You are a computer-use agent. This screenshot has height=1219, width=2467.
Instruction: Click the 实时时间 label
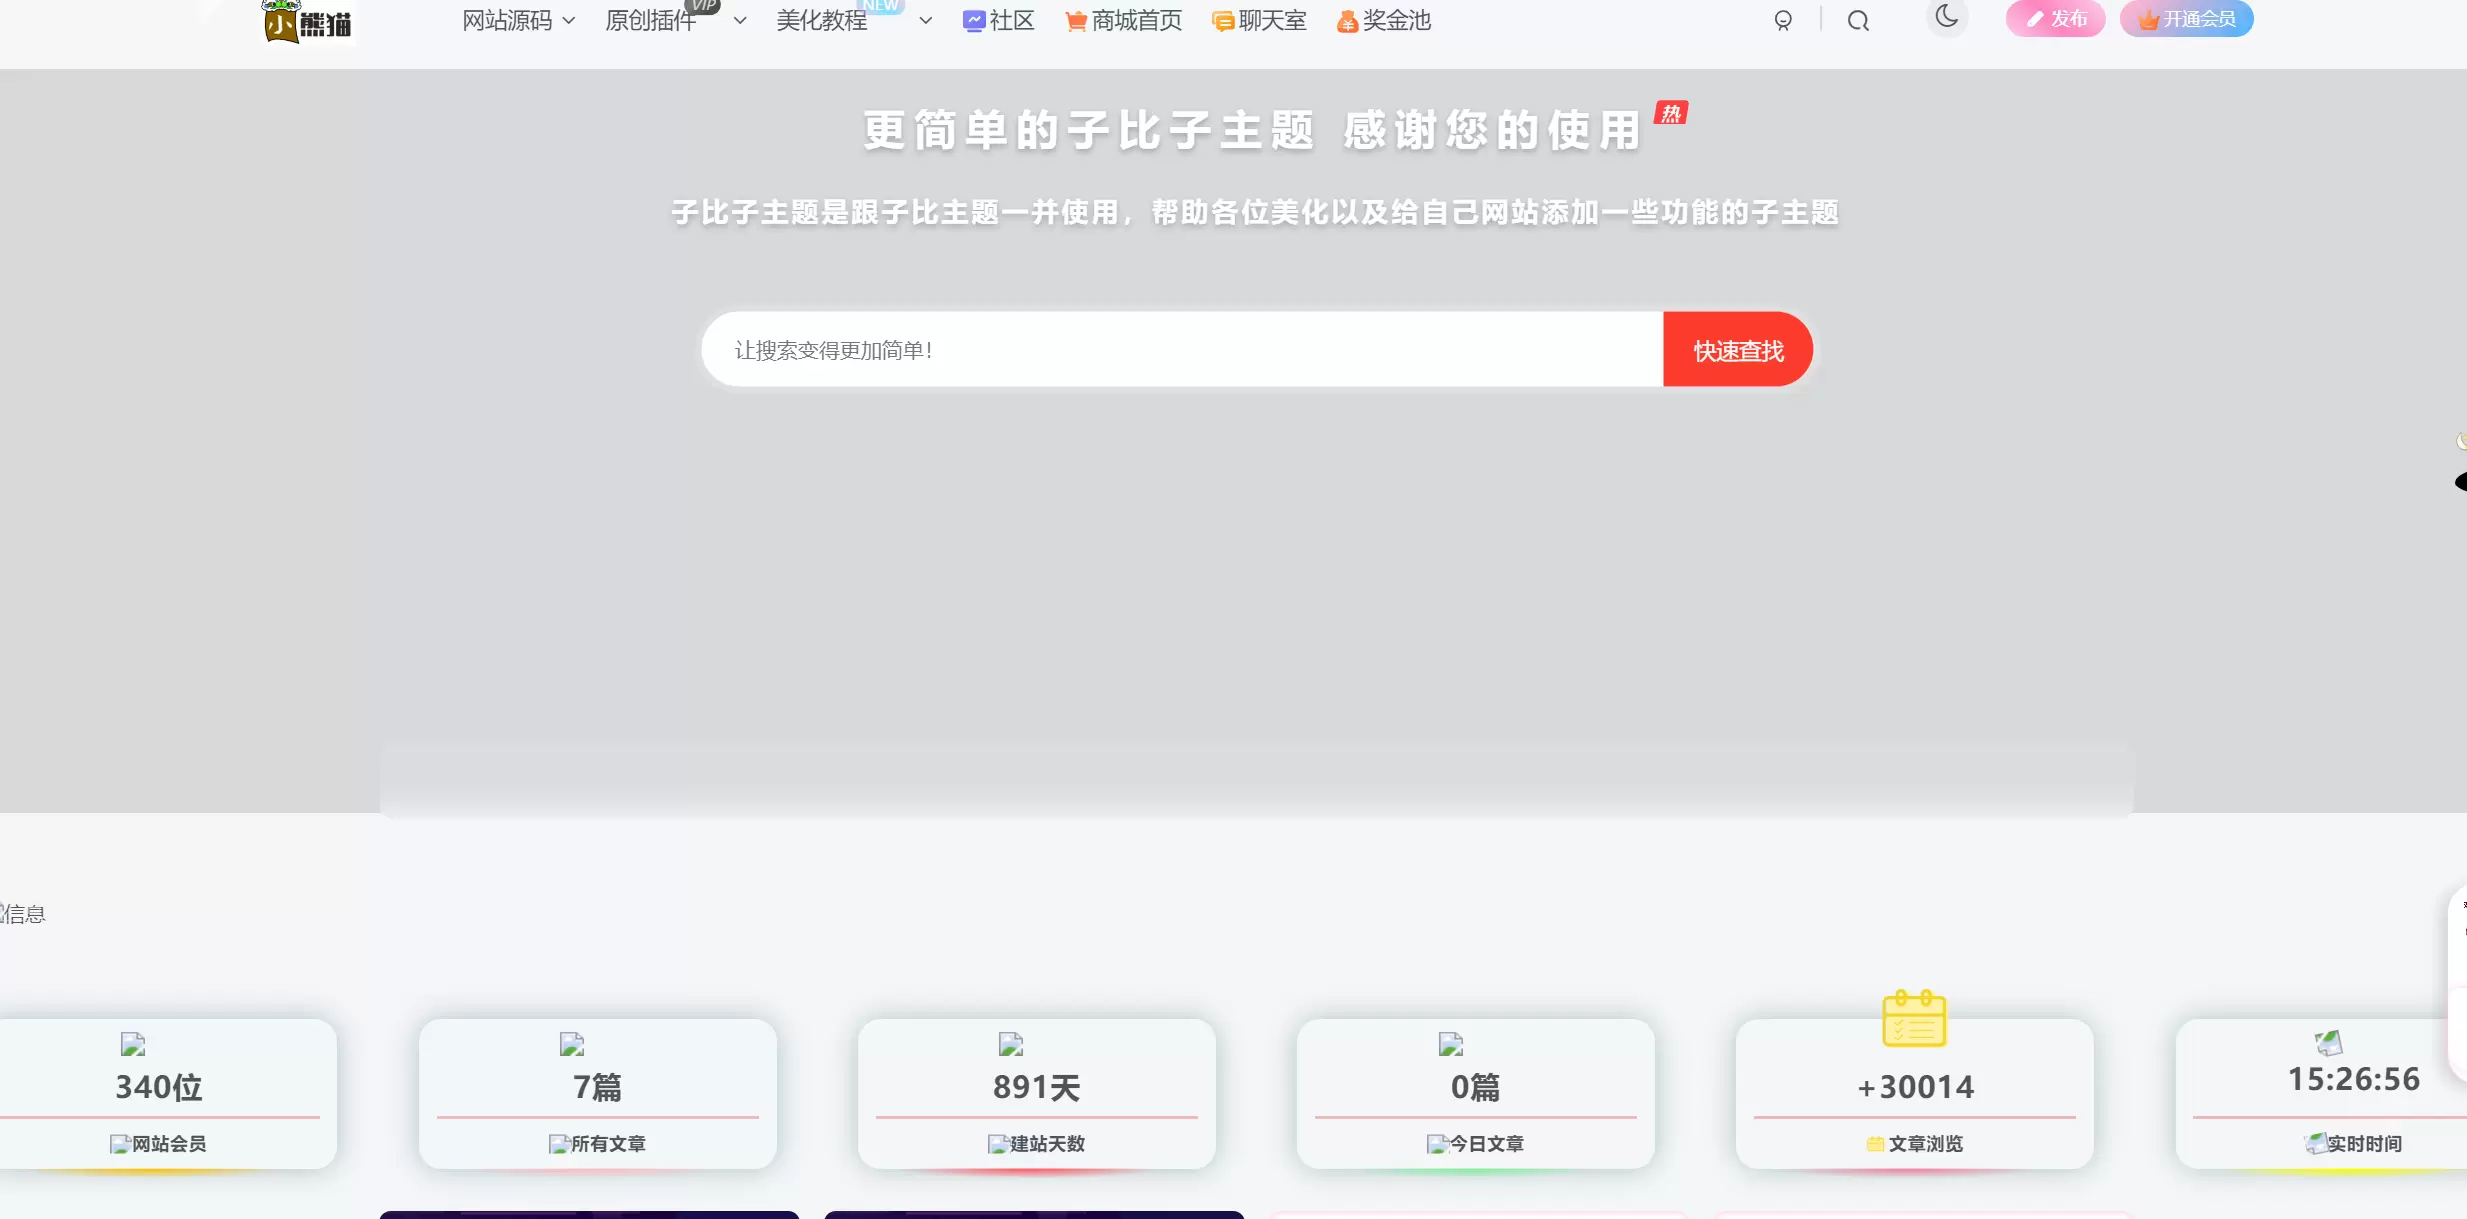[2365, 1144]
